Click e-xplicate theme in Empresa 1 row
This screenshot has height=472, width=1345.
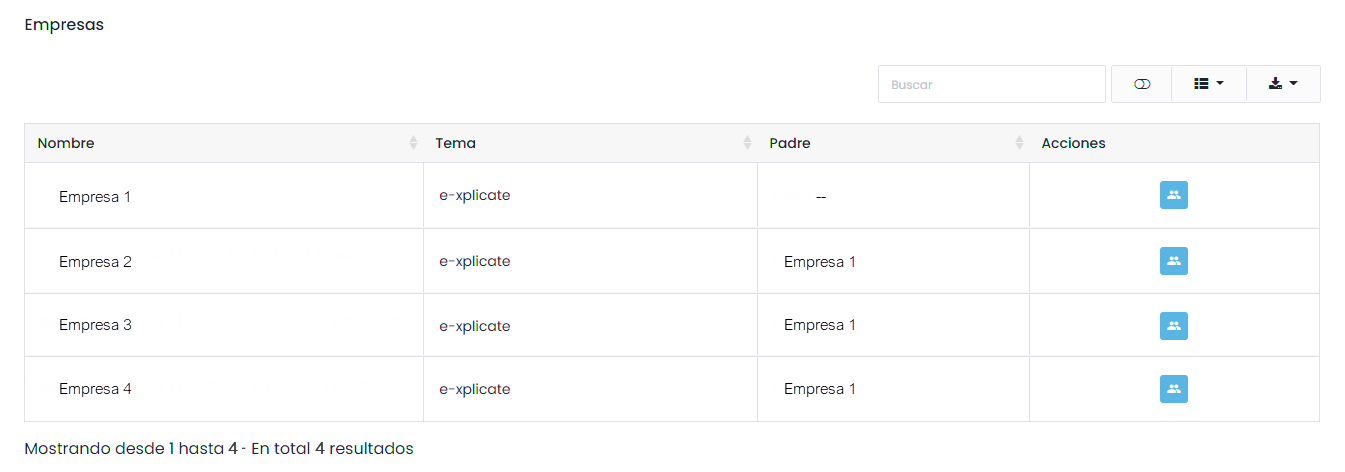(474, 196)
